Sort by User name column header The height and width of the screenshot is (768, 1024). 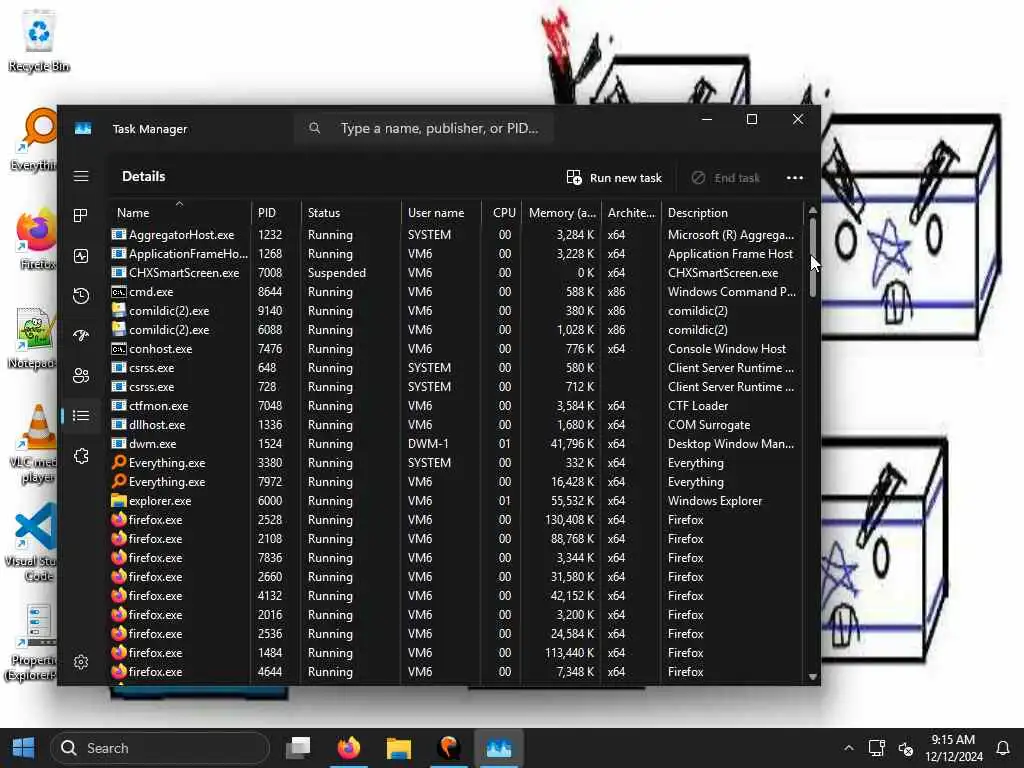[x=441, y=213]
